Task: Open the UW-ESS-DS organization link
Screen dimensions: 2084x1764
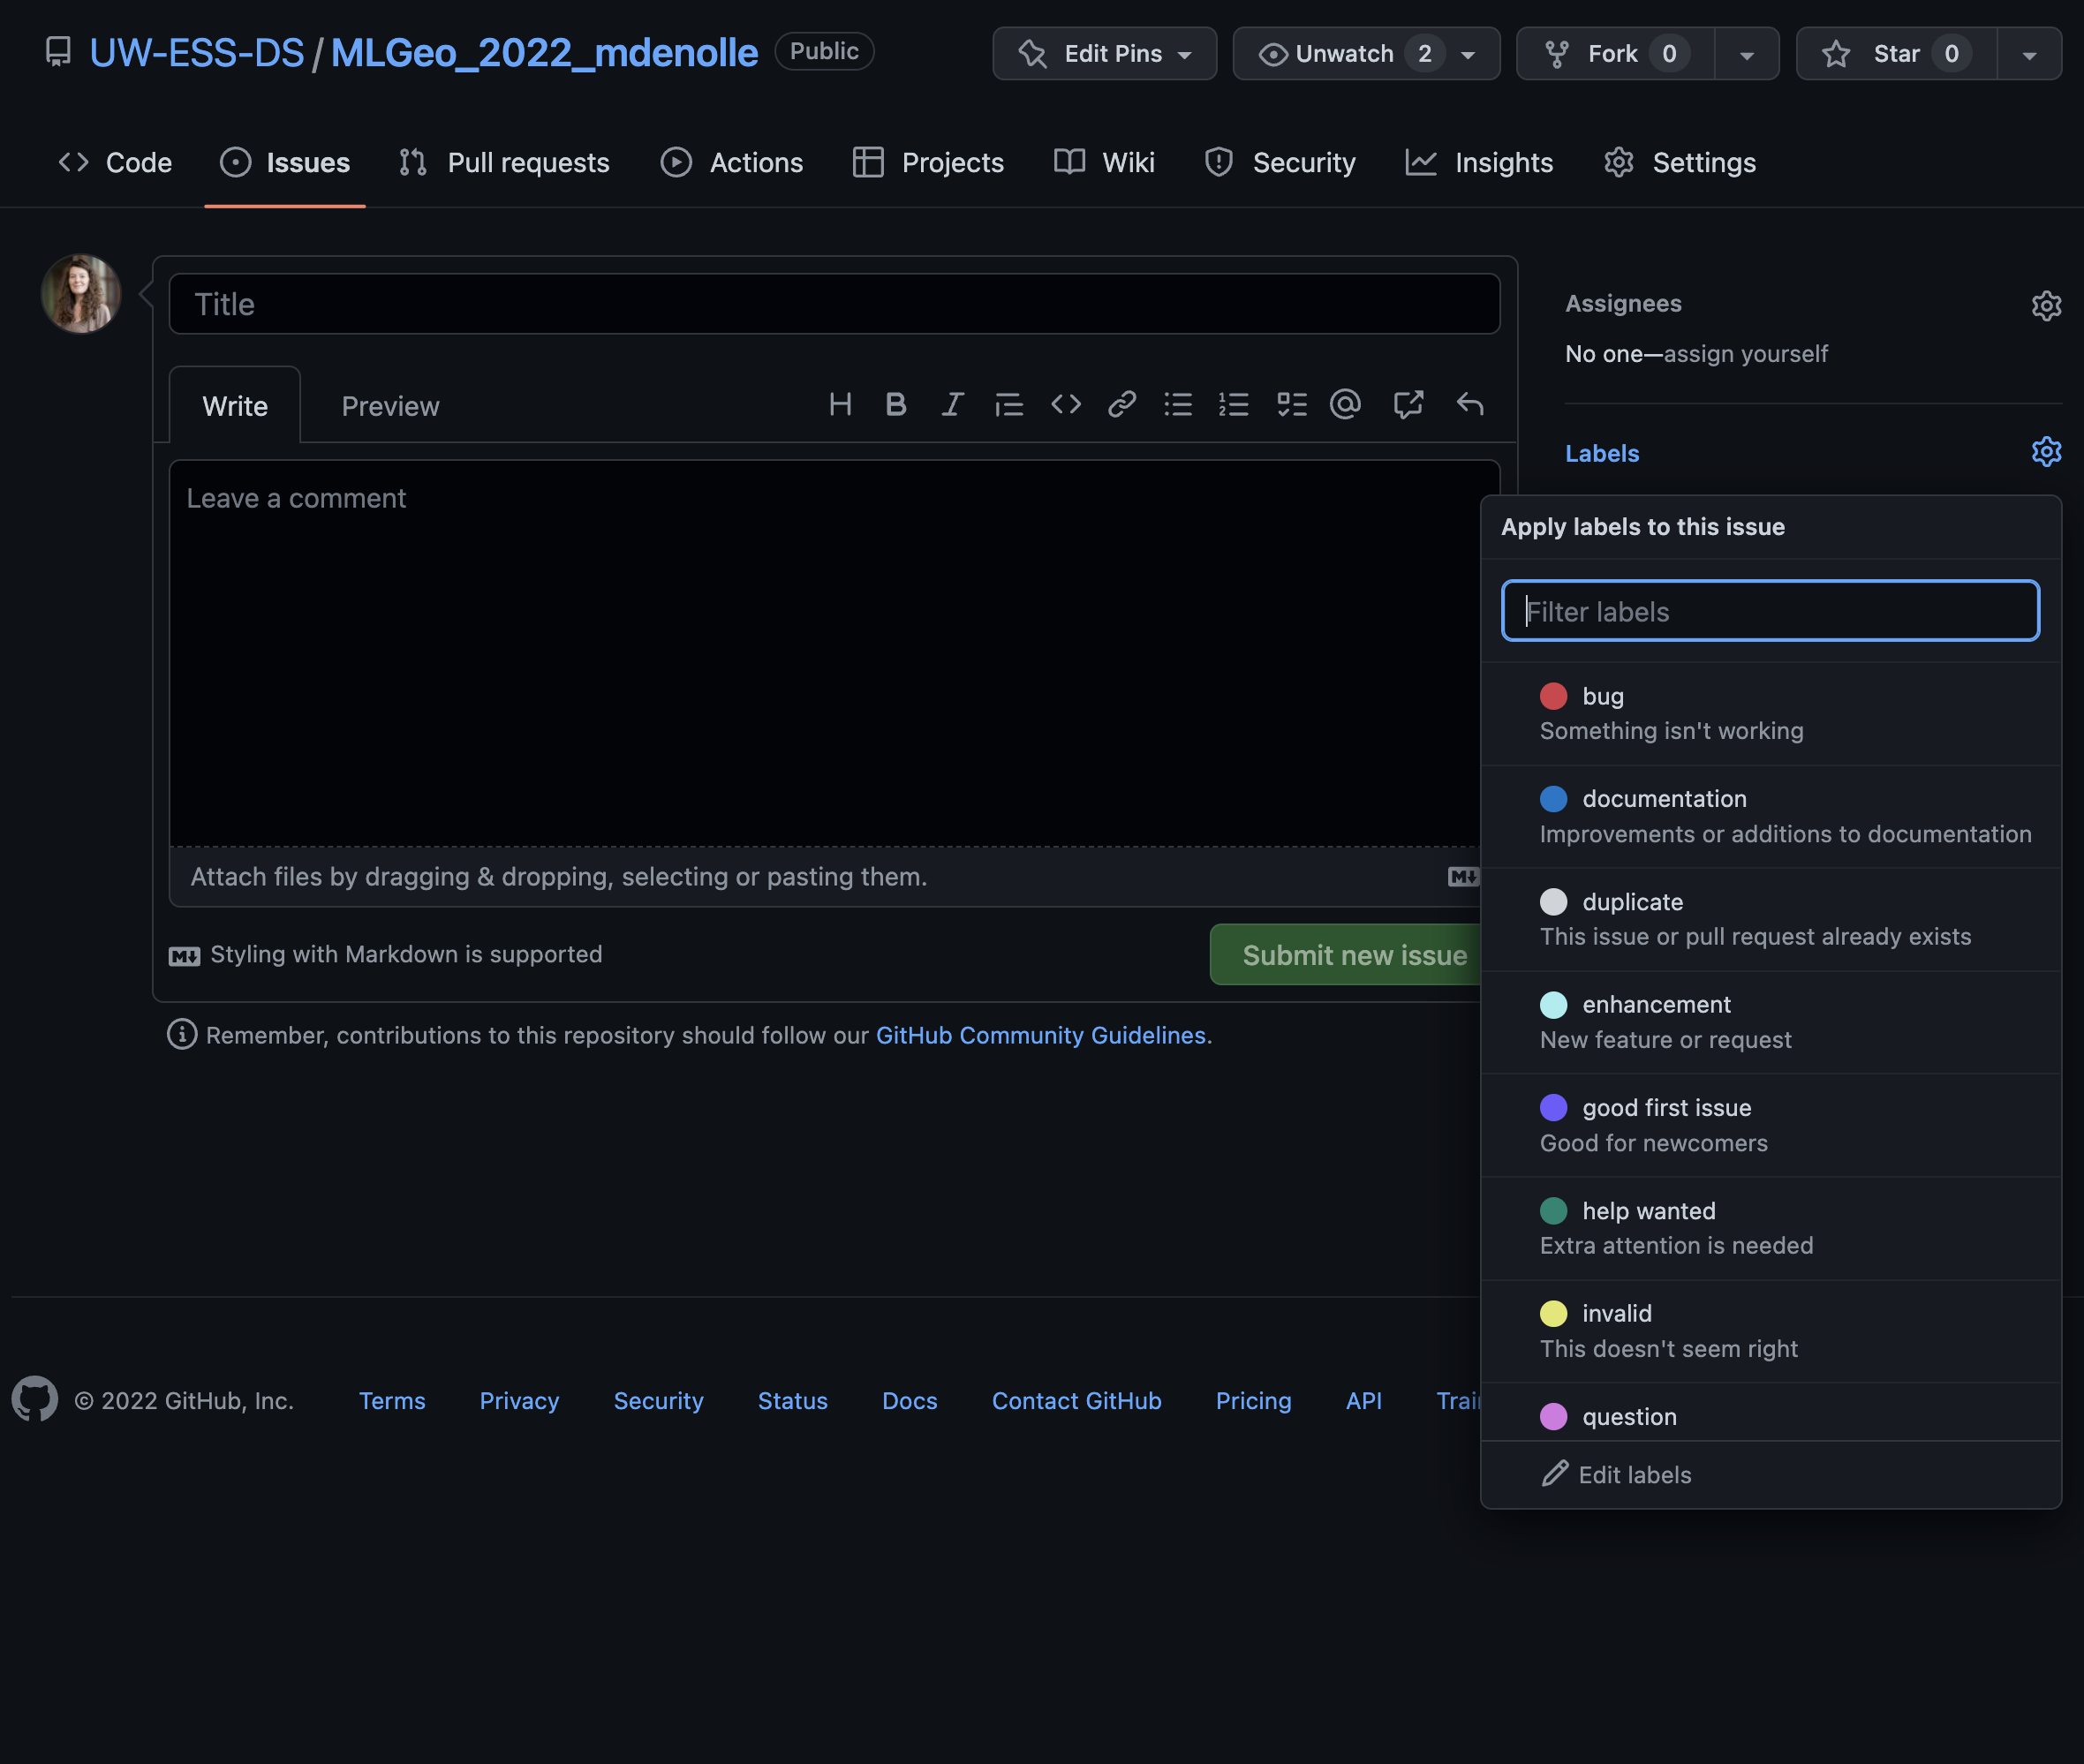Action: (x=197, y=52)
